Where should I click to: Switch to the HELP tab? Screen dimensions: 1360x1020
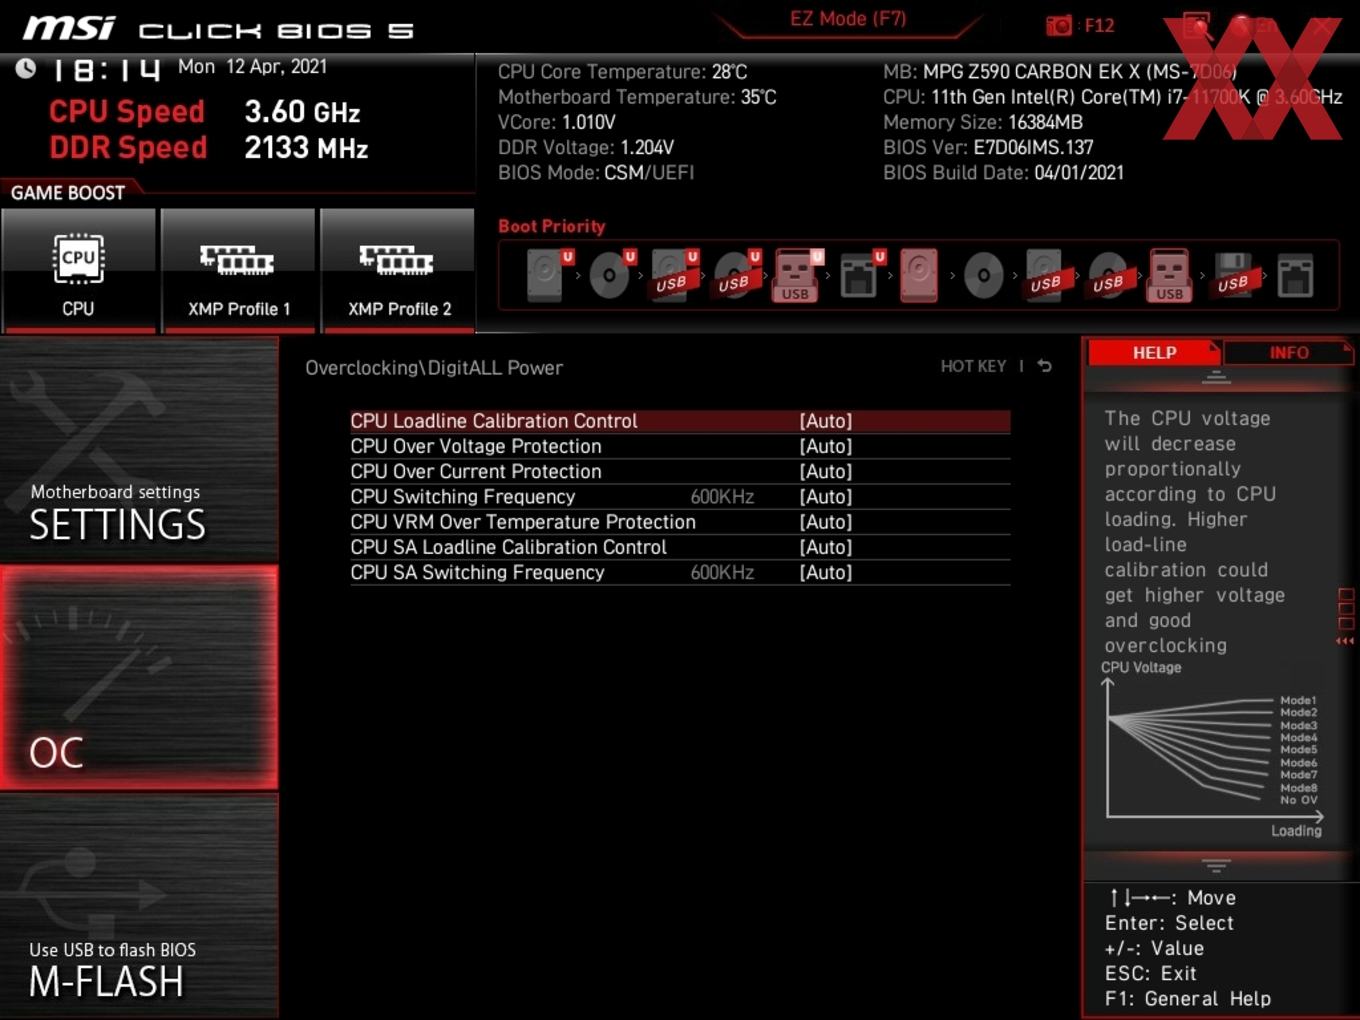(1154, 353)
